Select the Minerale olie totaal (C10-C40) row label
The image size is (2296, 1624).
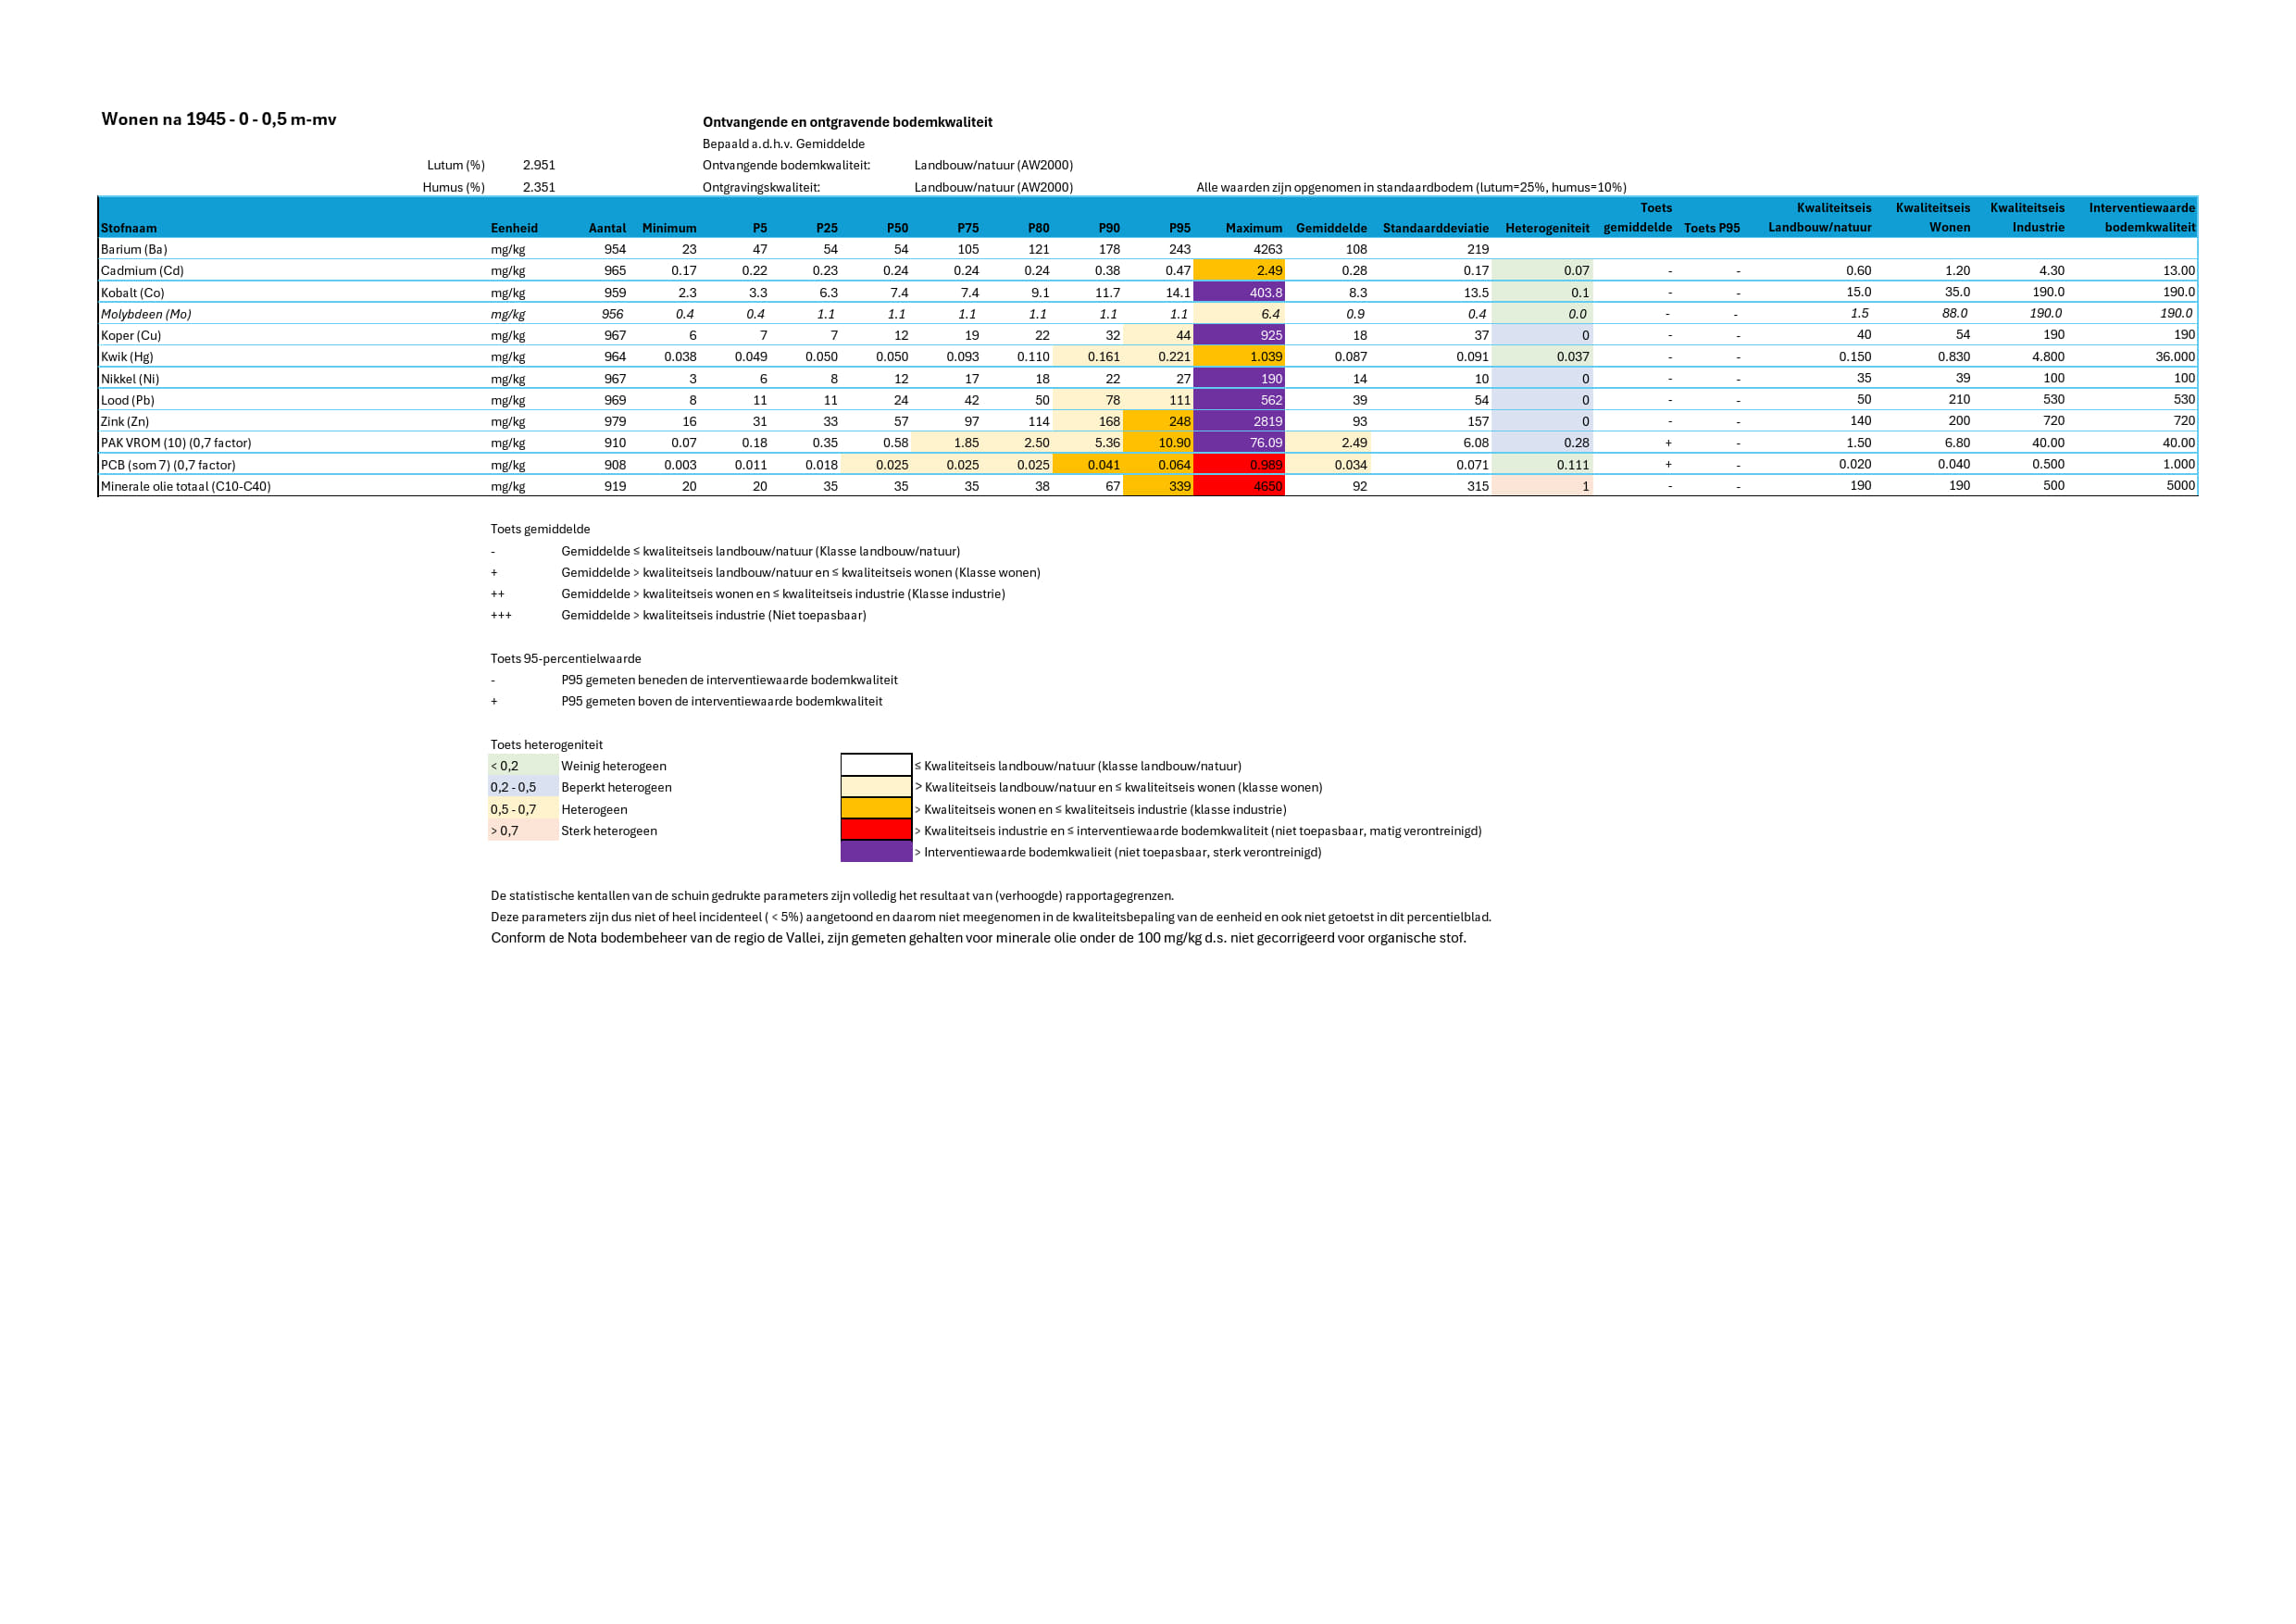186,486
